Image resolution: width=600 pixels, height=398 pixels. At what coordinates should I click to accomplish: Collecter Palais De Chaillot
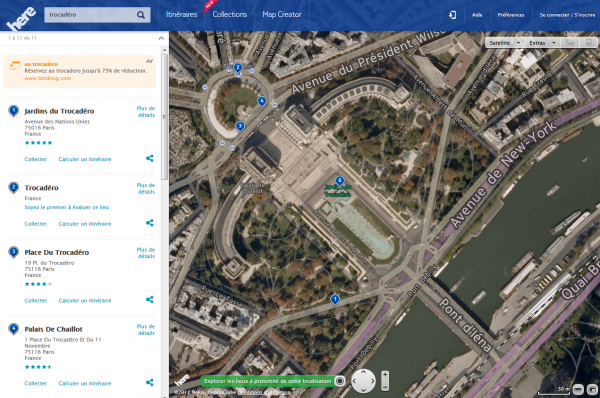click(36, 383)
